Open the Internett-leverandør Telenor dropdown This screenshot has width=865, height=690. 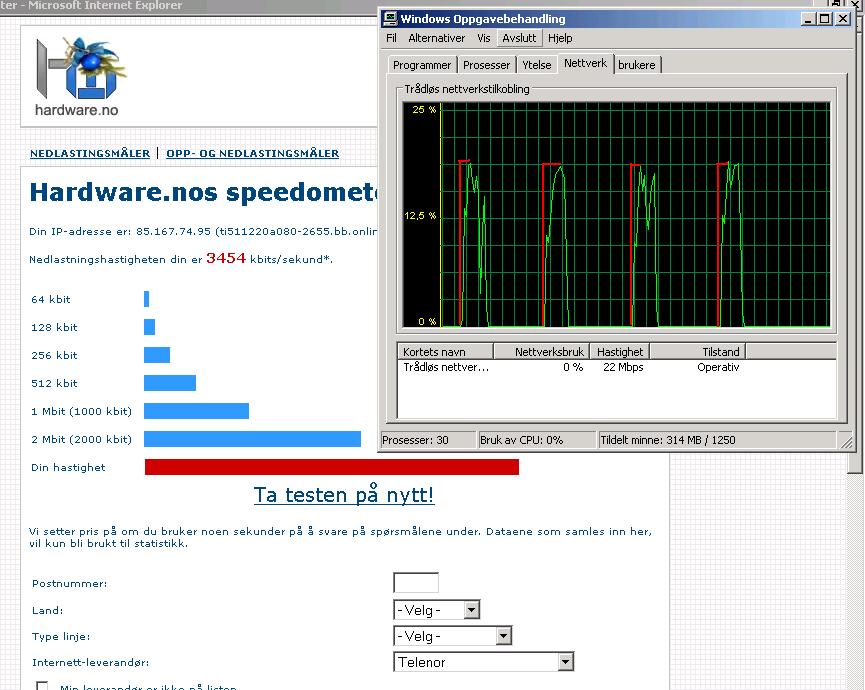tap(484, 662)
